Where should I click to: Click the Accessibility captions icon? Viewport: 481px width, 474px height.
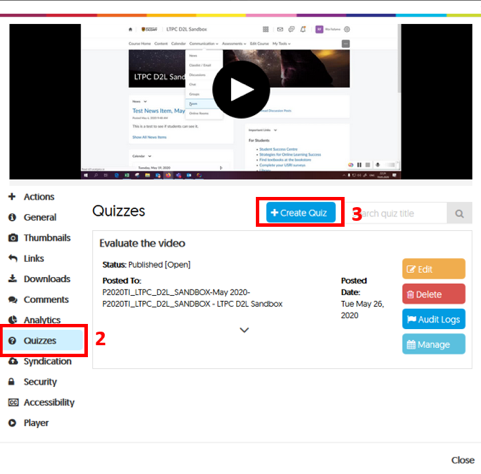pyautogui.click(x=13, y=402)
